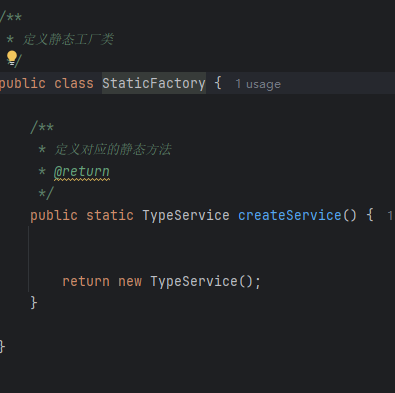Image resolution: width=395 pixels, height=393 pixels.
Task: Click the "return" keyword in method body
Action: coord(86,281)
